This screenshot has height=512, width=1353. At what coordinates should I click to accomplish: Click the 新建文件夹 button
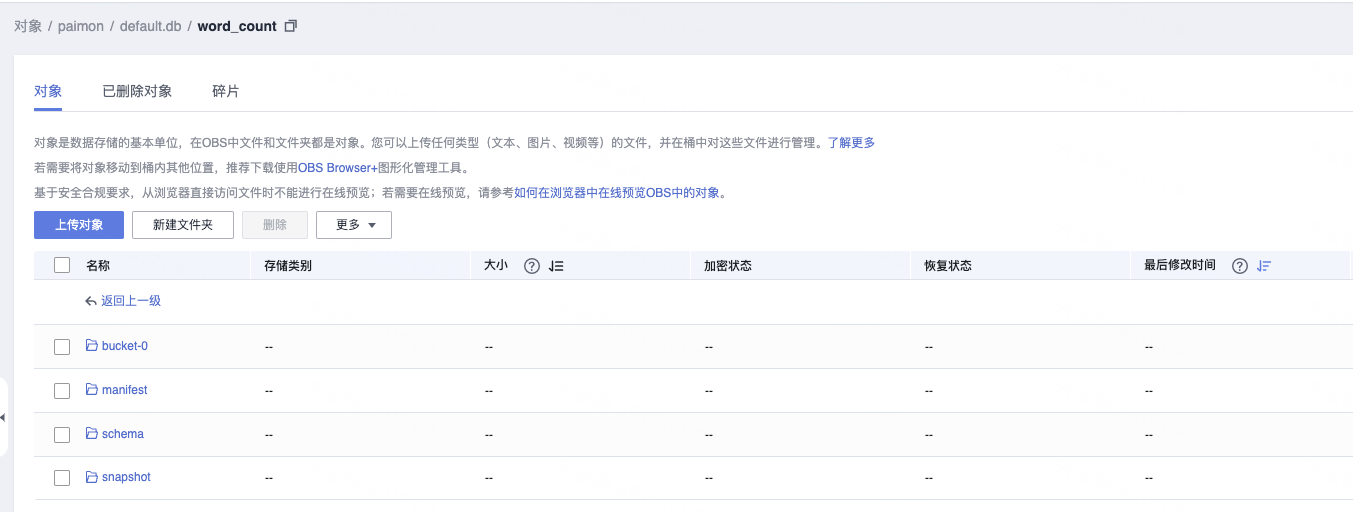(183, 225)
